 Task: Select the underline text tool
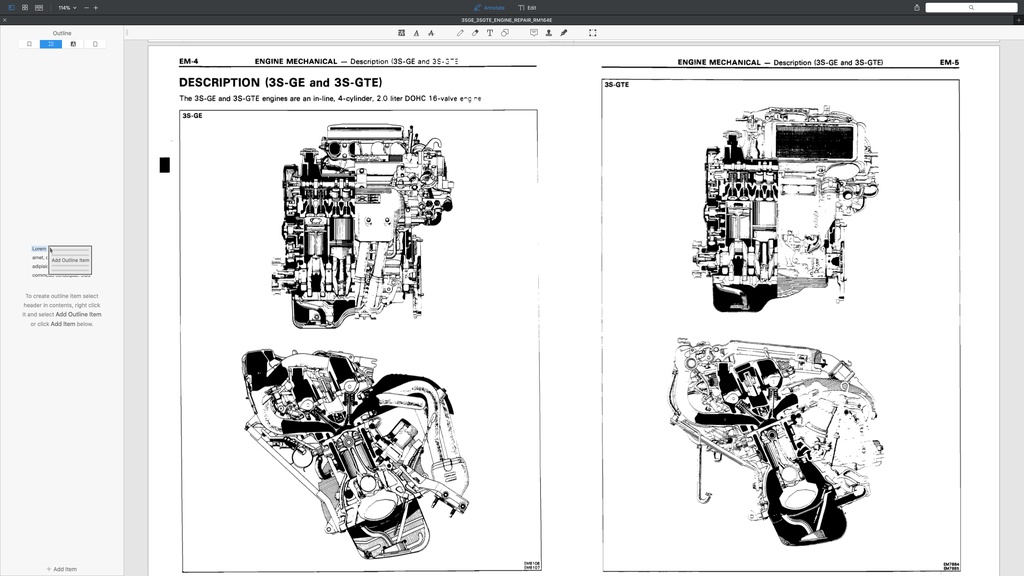point(417,33)
